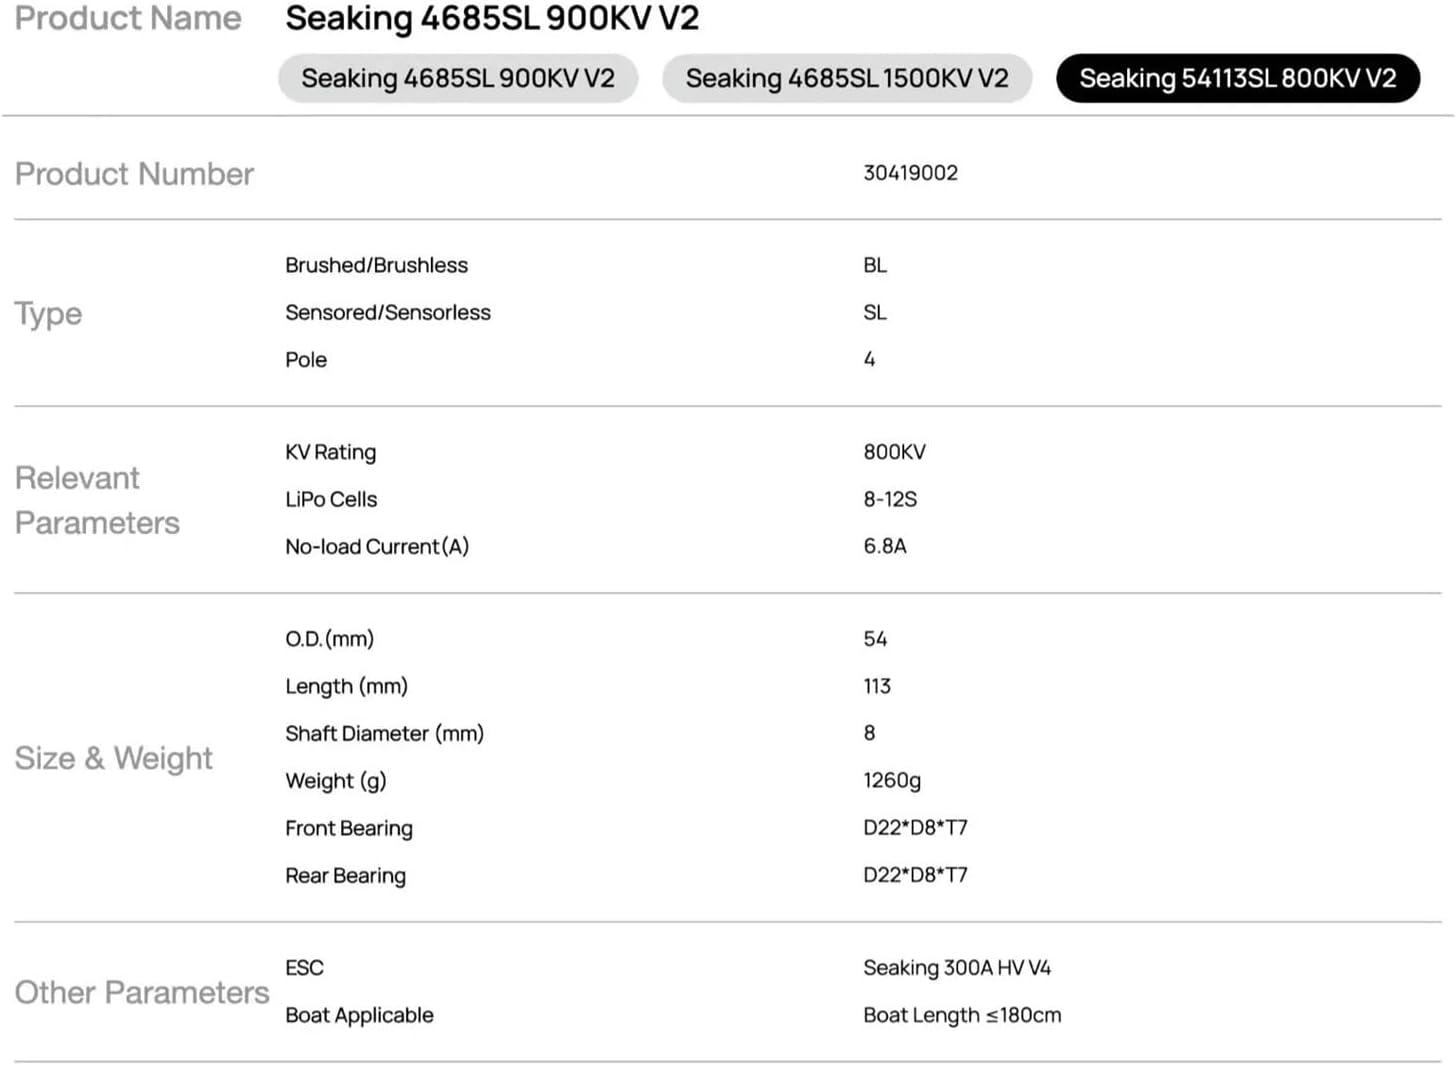The height and width of the screenshot is (1066, 1456).
Task: Click the Rear Bearing row label
Action: tap(345, 875)
